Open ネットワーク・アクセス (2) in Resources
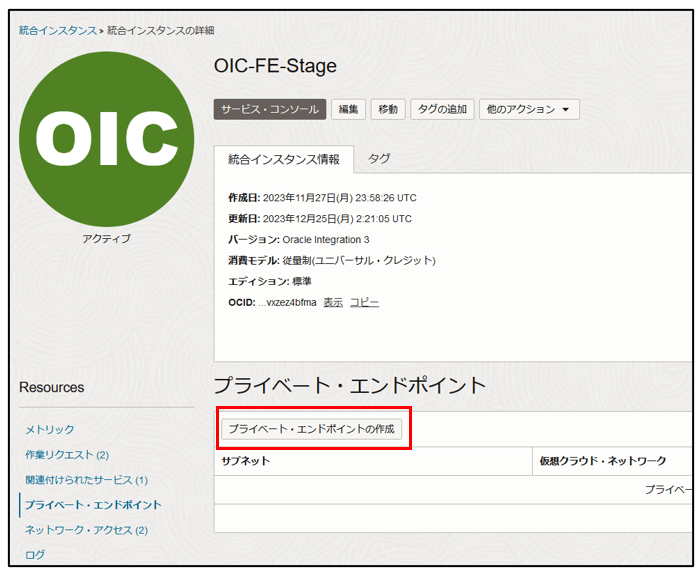This screenshot has width=697, height=572. pyautogui.click(x=86, y=530)
